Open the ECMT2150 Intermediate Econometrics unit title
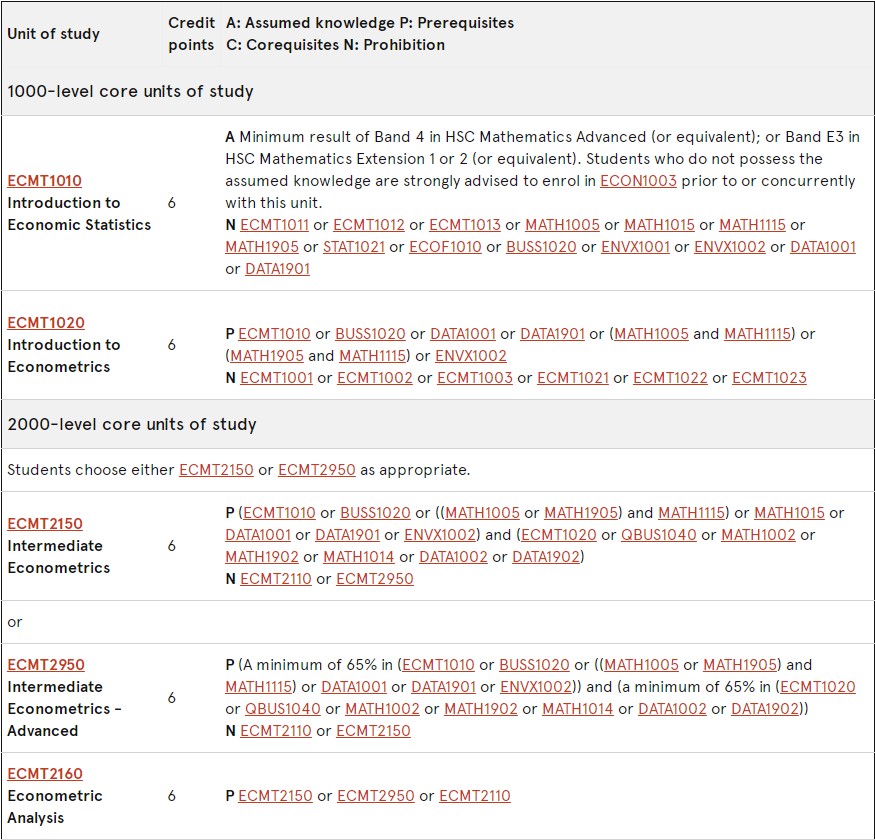The width and height of the screenshot is (875, 840). [x=45, y=524]
